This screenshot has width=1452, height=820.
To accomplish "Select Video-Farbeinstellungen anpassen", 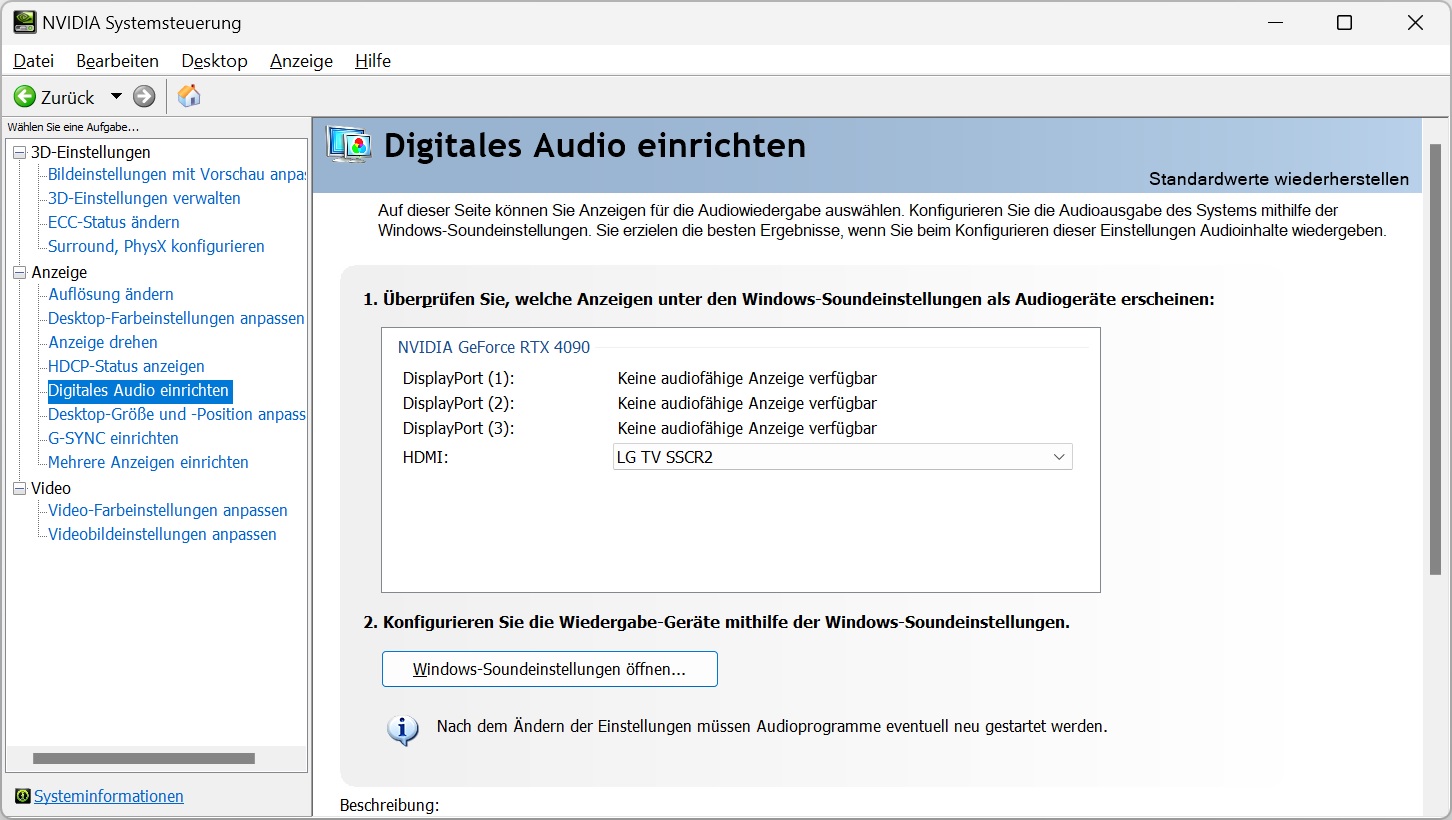I will click(x=168, y=510).
